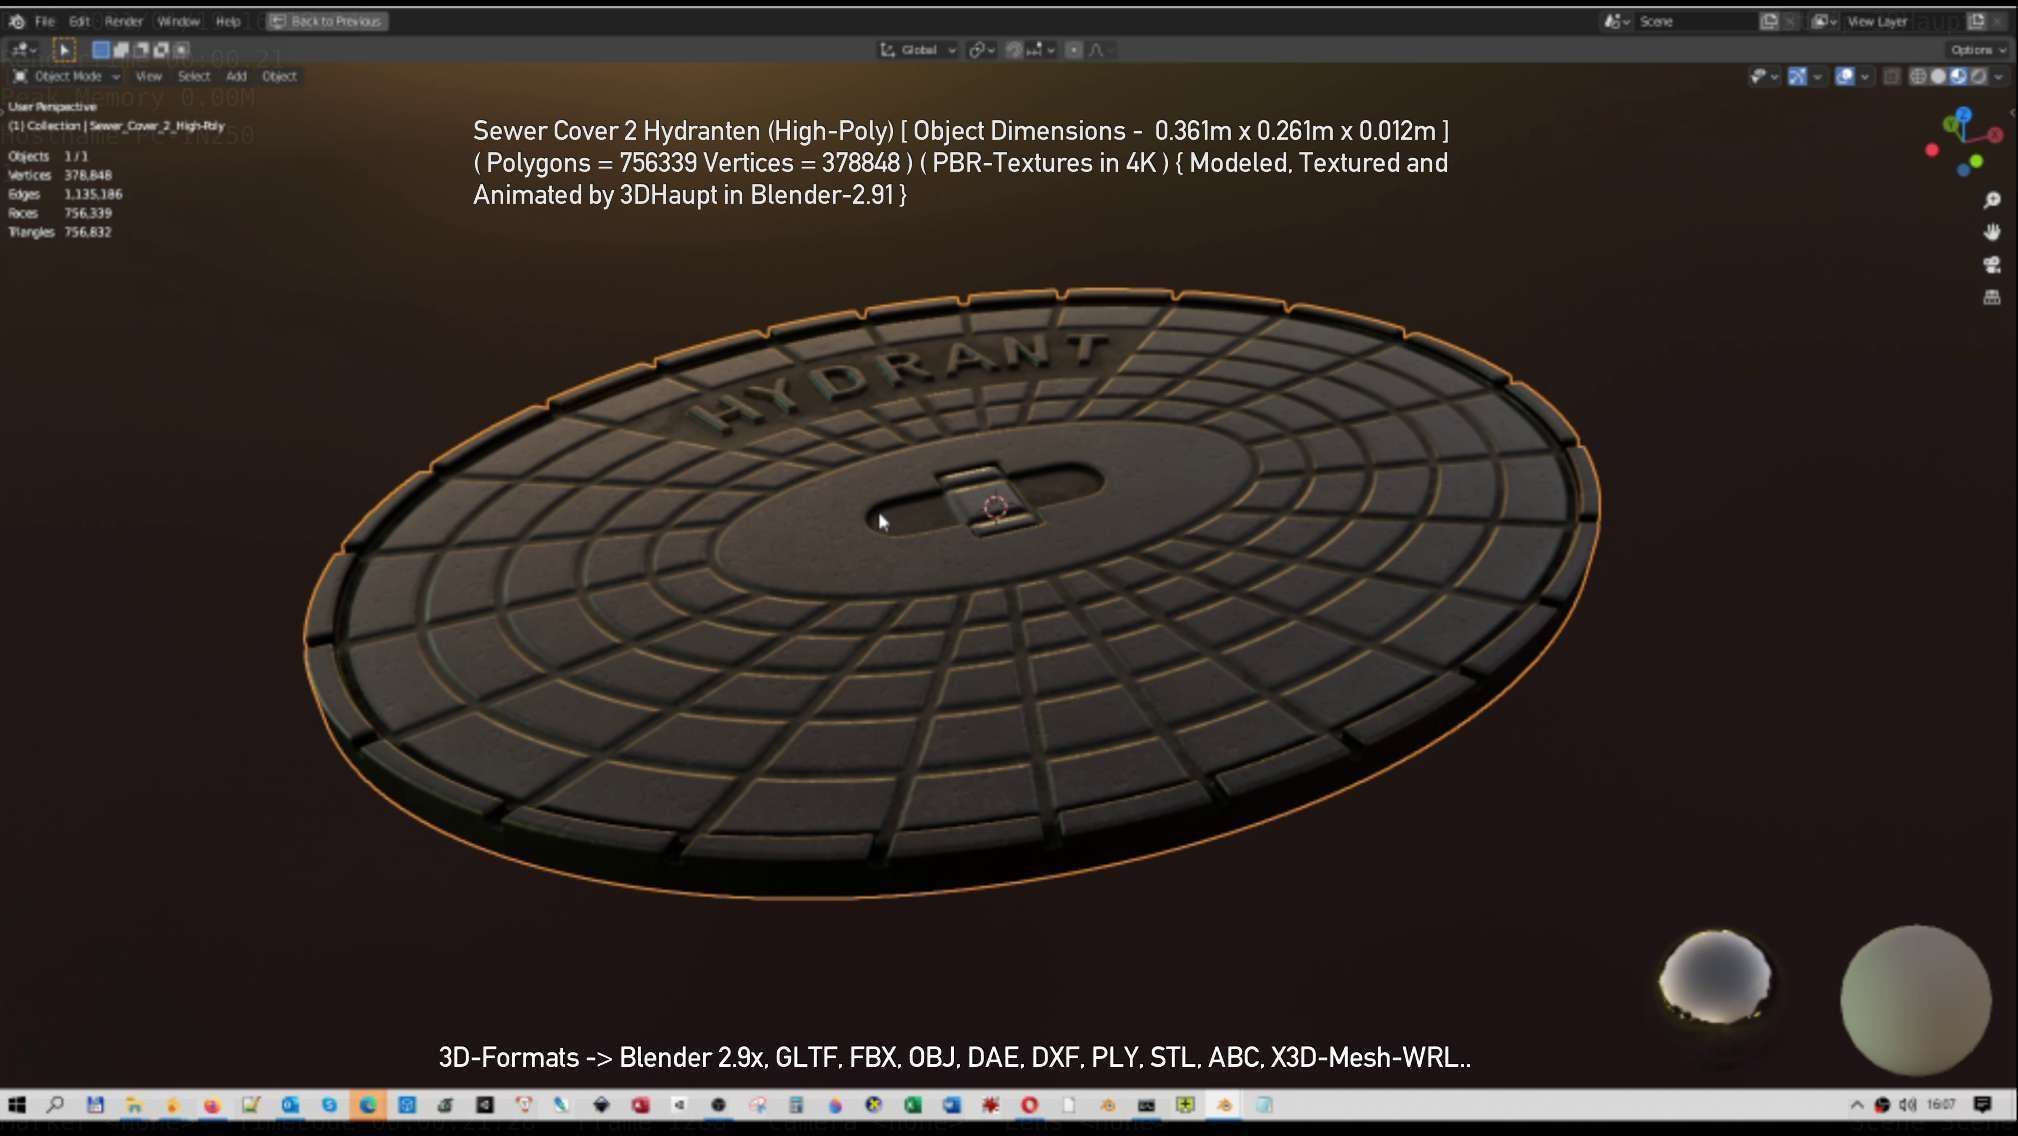Open the Blender icon in the taskbar

coord(1224,1105)
